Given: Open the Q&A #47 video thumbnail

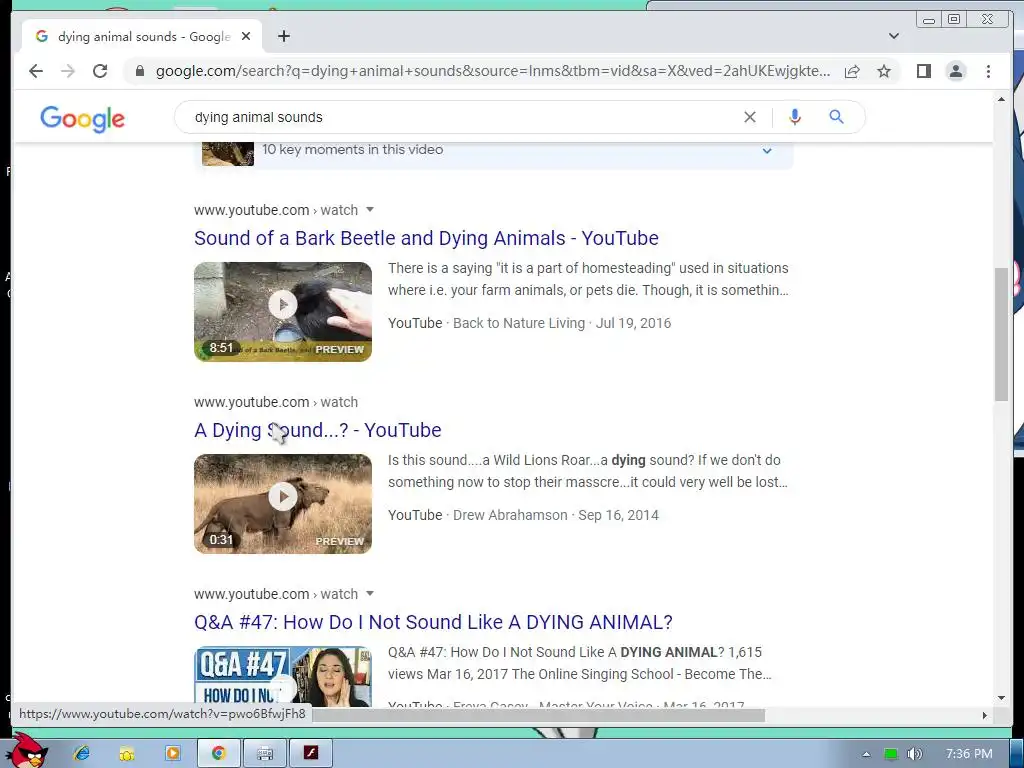Looking at the screenshot, I should [x=283, y=677].
